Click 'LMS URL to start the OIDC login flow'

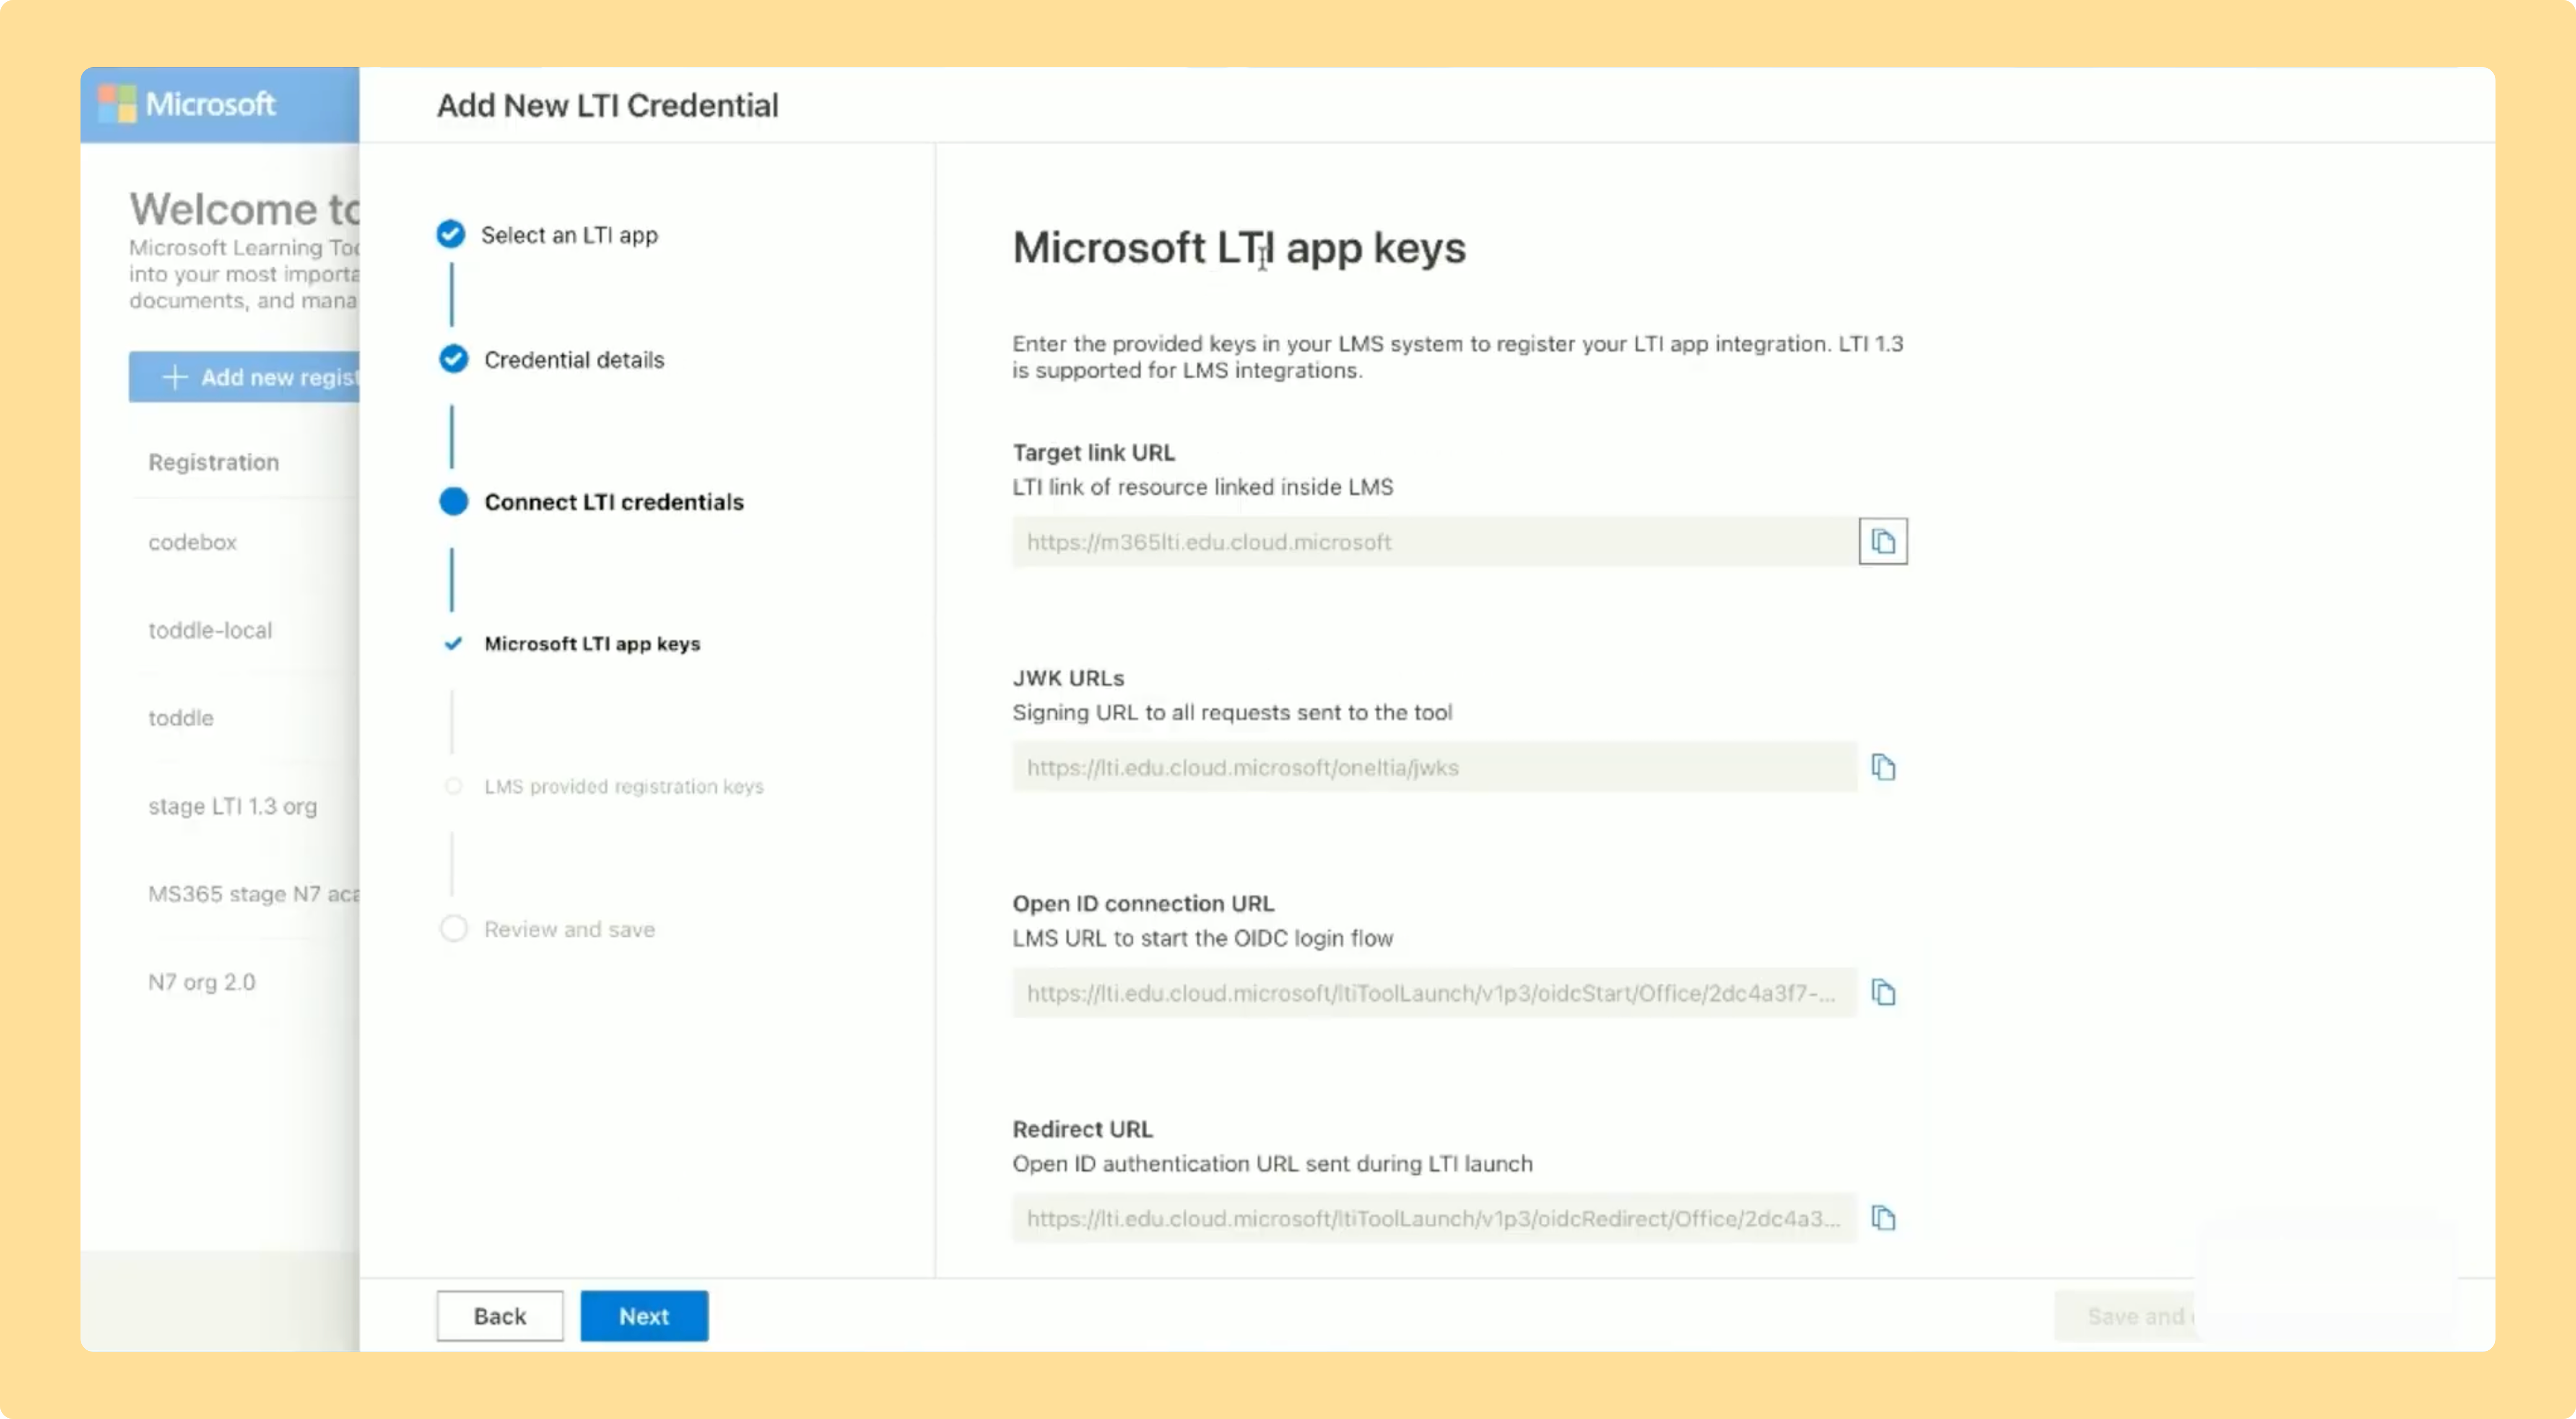[x=1203, y=938]
